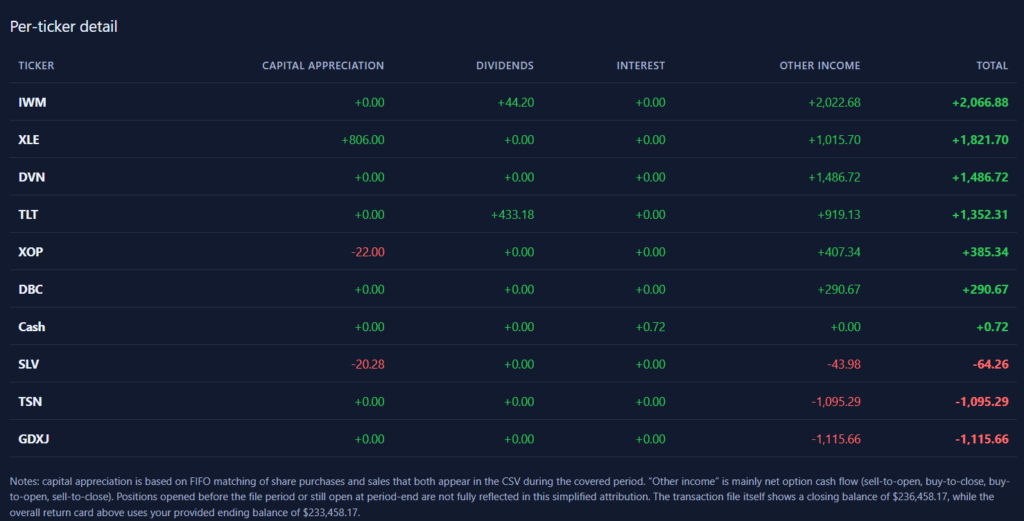This screenshot has height=521, width=1024.
Task: Click IWM total value +2,066.88
Action: (x=979, y=102)
